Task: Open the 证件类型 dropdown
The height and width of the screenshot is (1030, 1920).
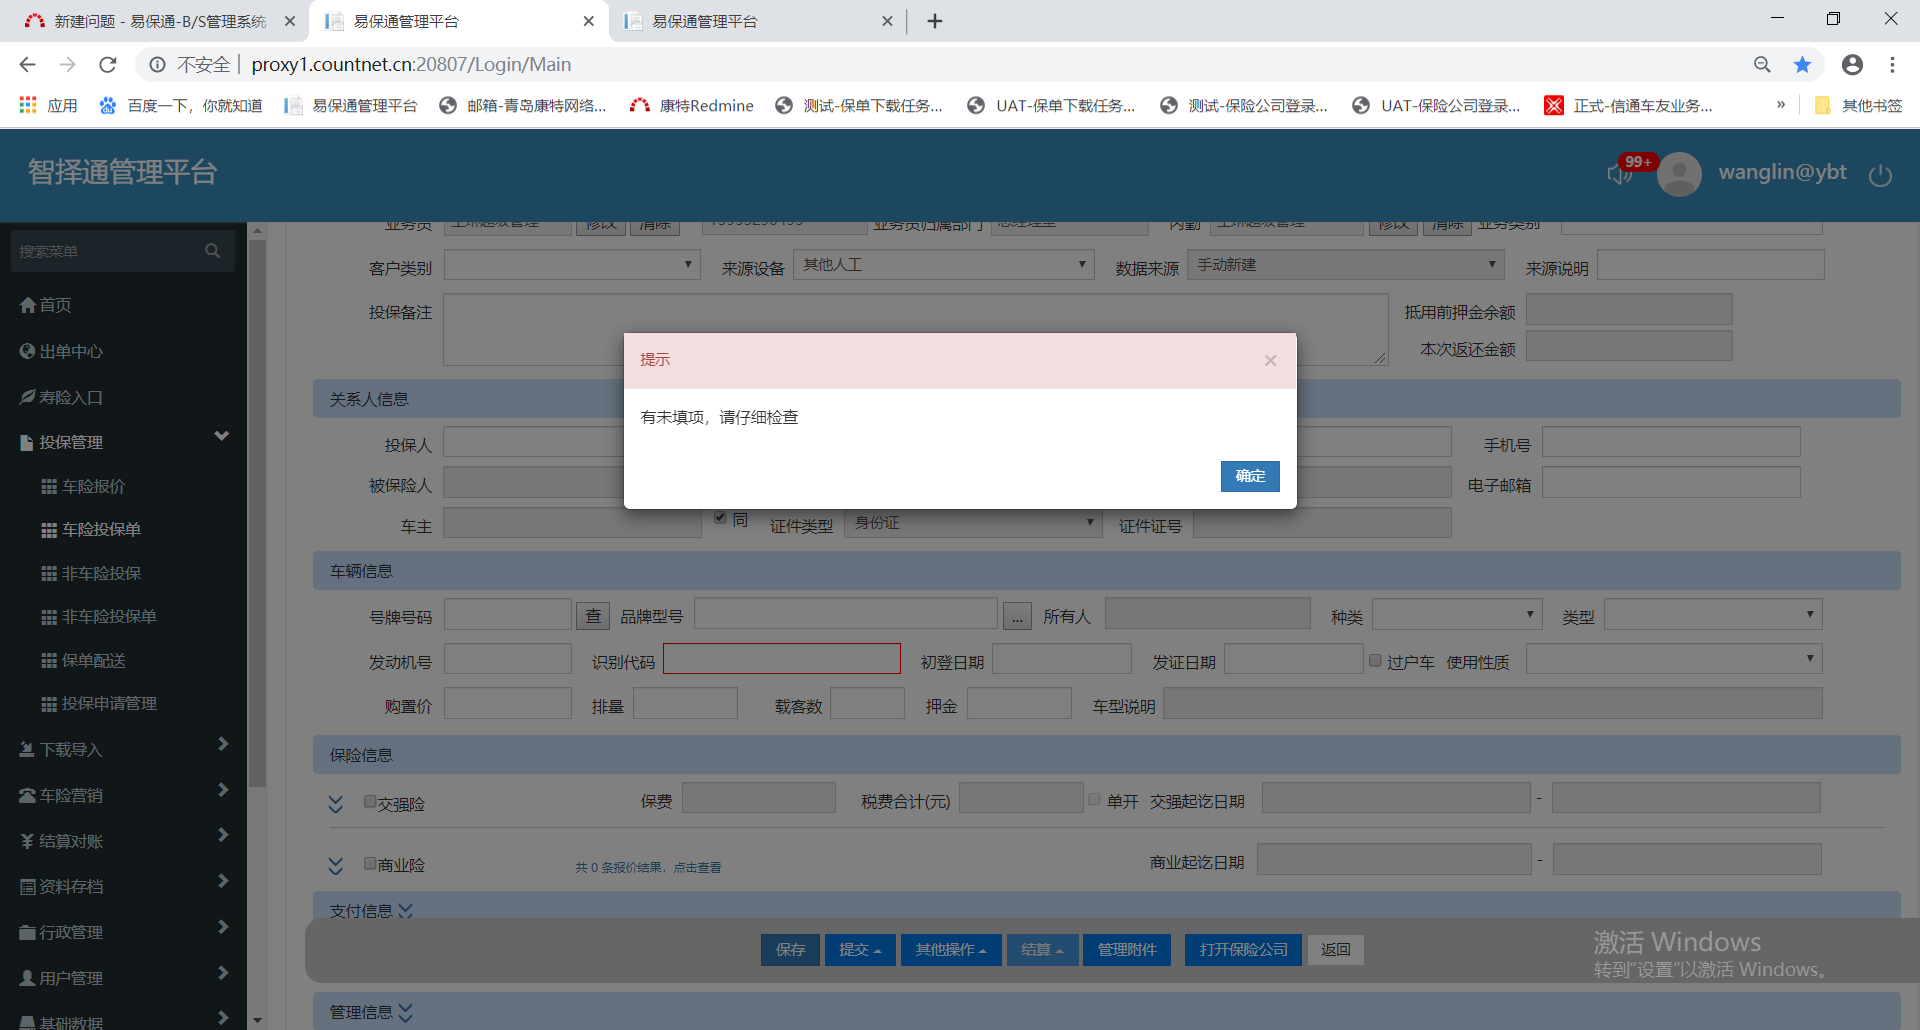Action: click(x=972, y=523)
